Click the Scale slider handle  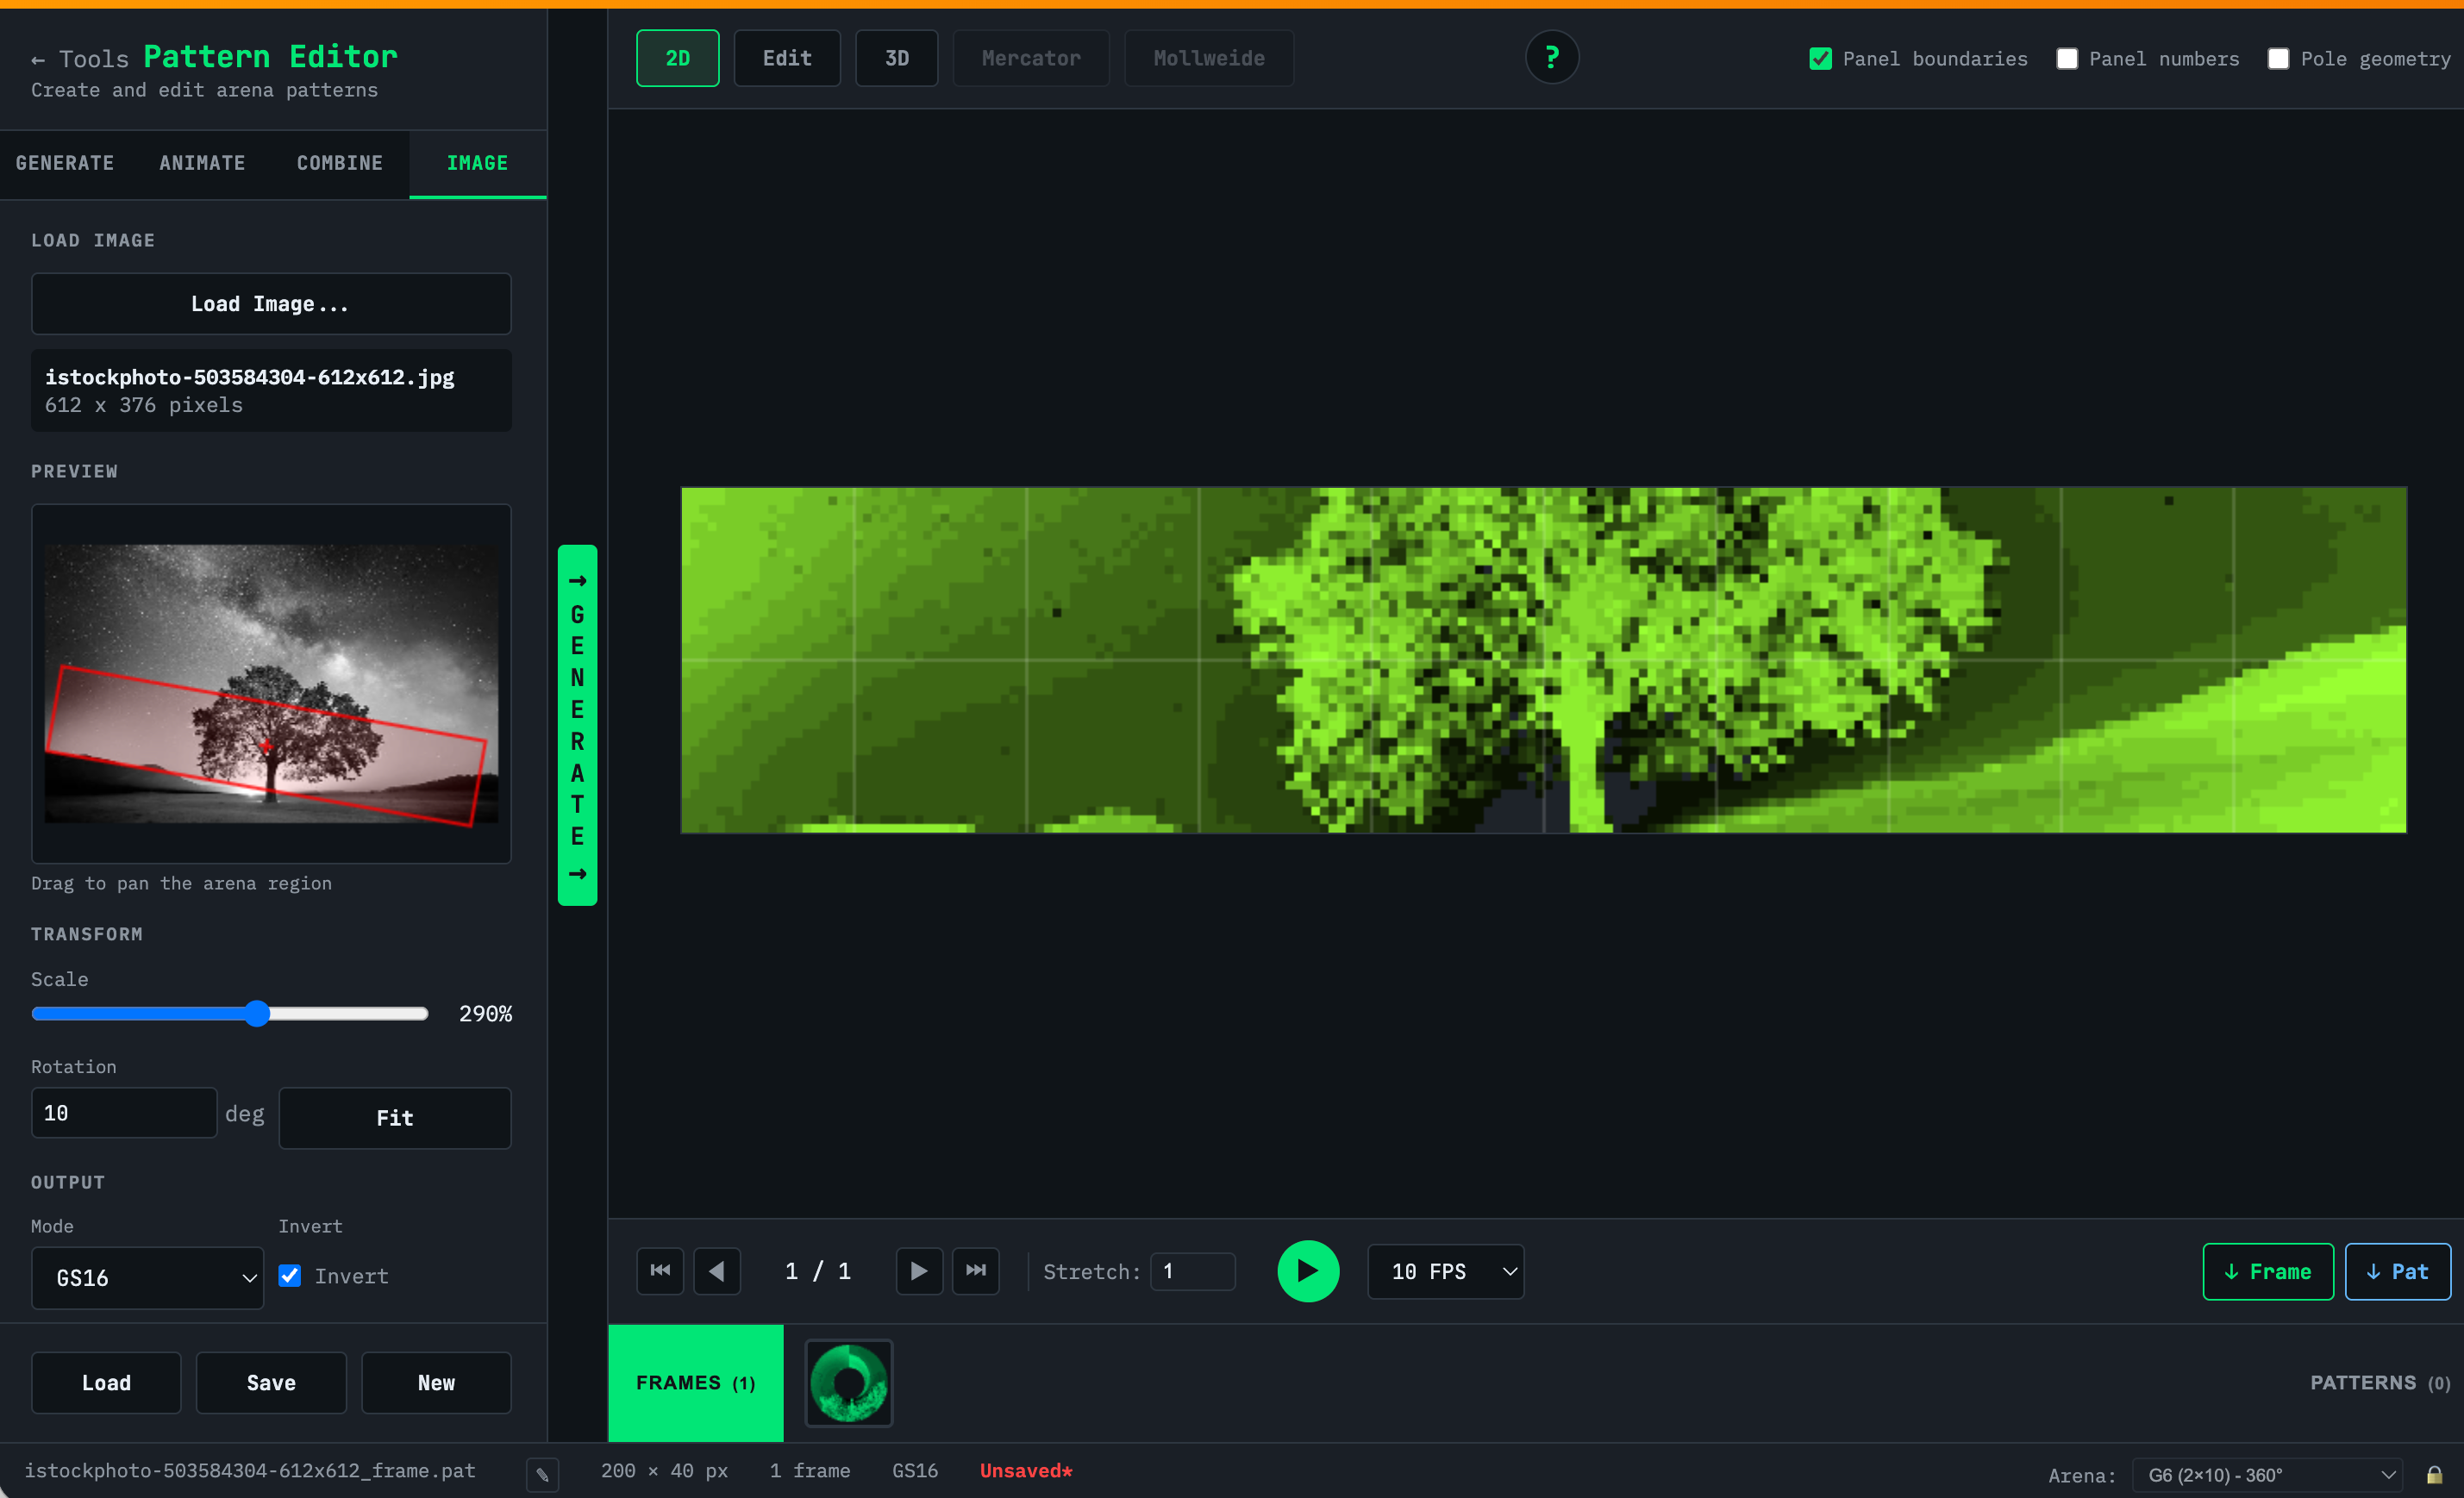pyautogui.click(x=257, y=1013)
